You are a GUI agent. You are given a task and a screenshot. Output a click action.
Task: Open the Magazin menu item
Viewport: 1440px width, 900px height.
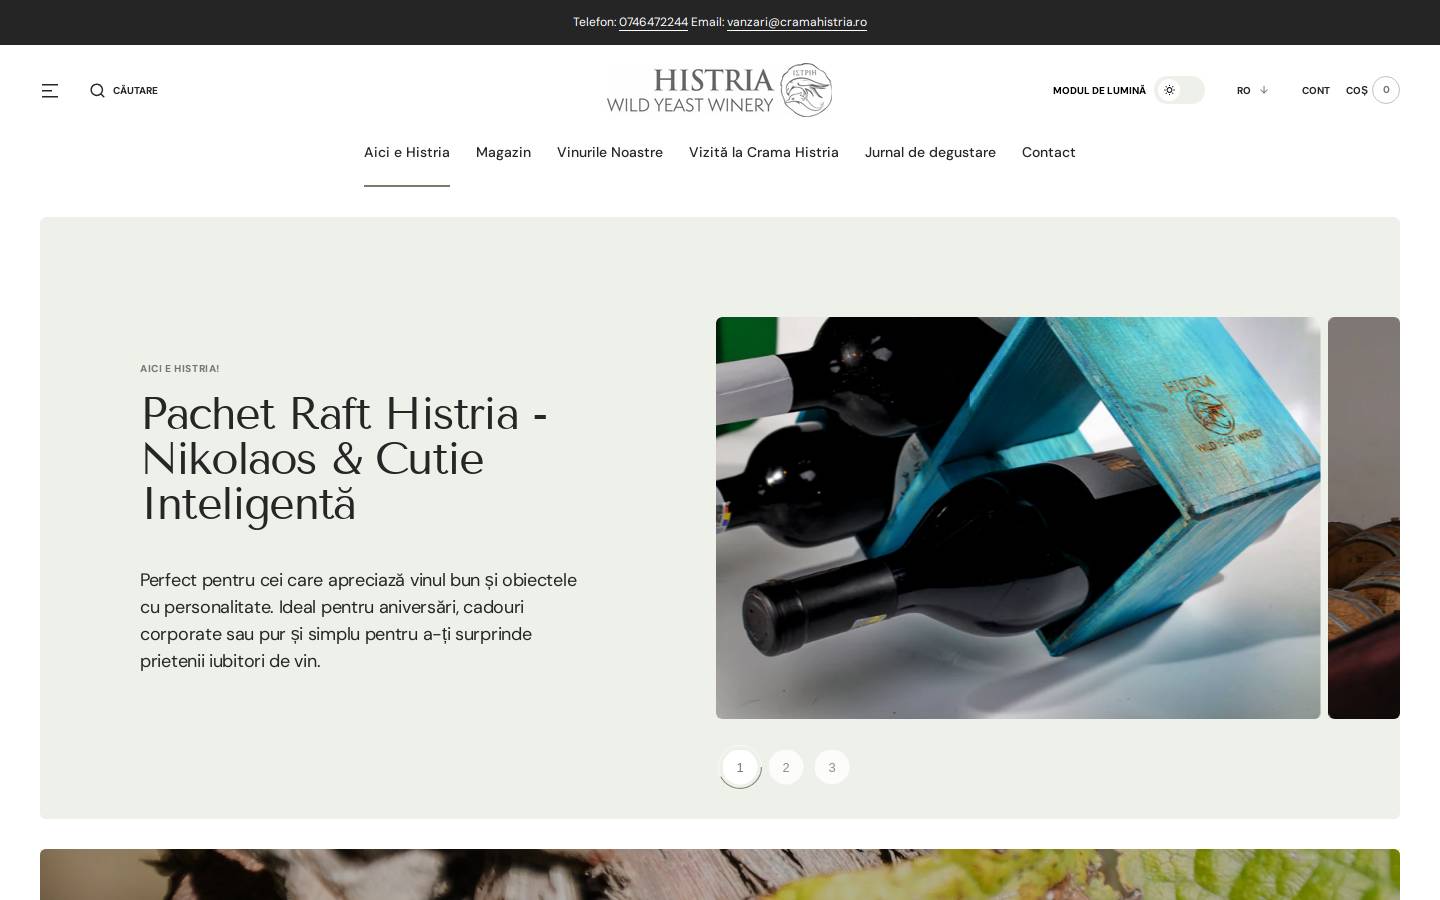point(503,152)
